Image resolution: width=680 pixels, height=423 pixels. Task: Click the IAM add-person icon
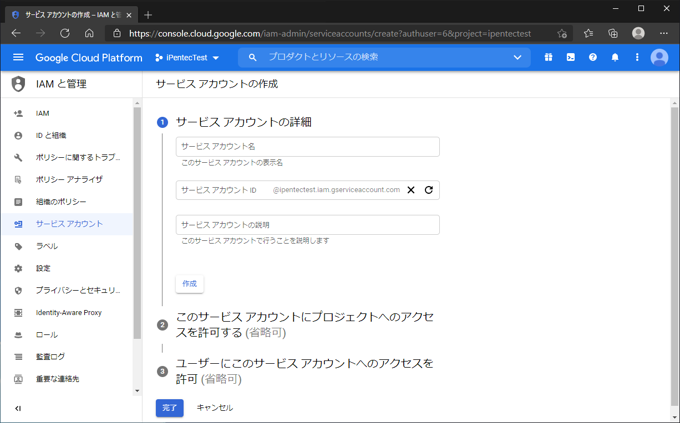[x=18, y=113]
